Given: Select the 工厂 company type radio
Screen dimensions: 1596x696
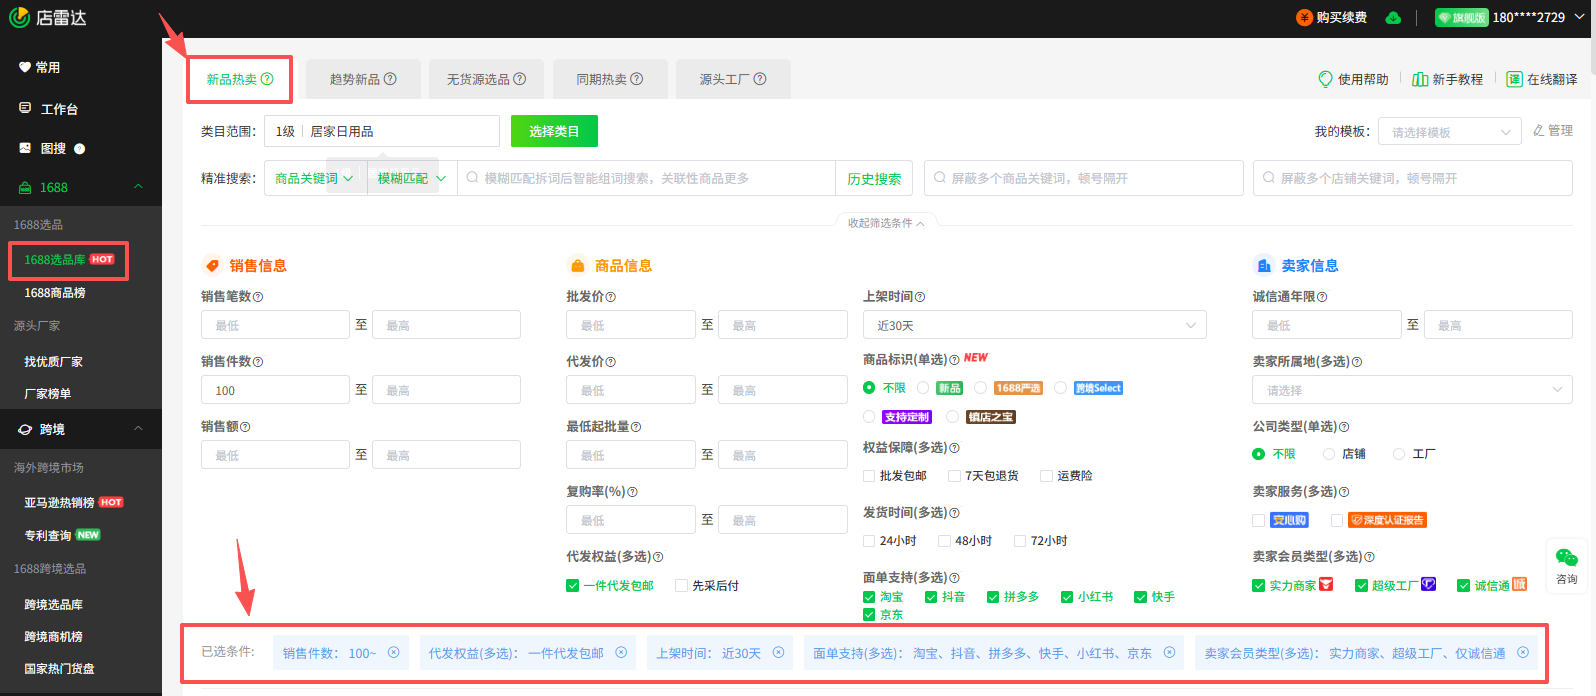Looking at the screenshot, I should pyautogui.click(x=1399, y=454).
